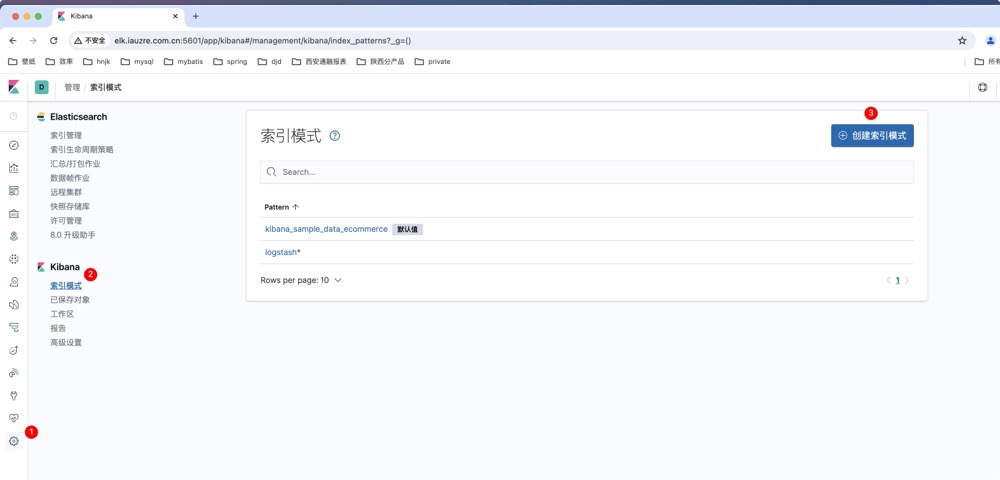The height and width of the screenshot is (480, 1000).
Task: Open the kibana_sample_data_ecommerce index pattern
Action: tap(326, 229)
